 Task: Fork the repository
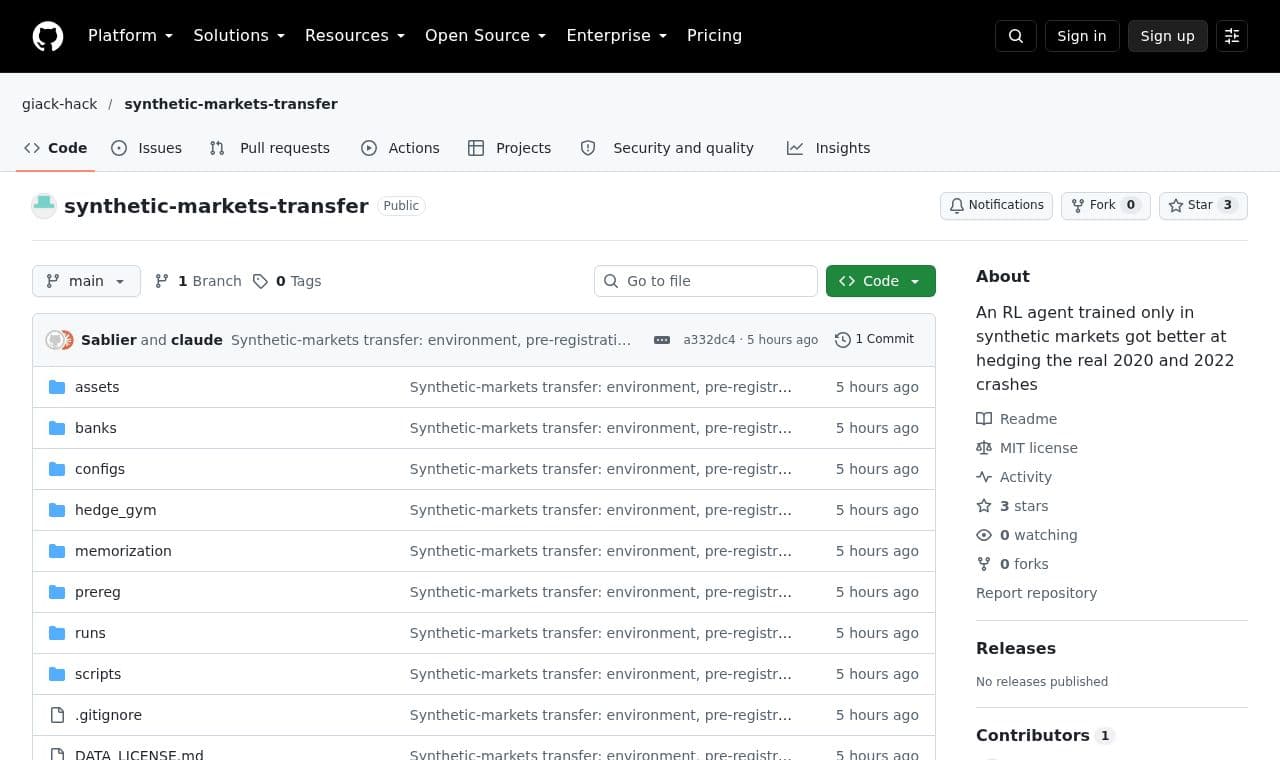click(x=1106, y=205)
